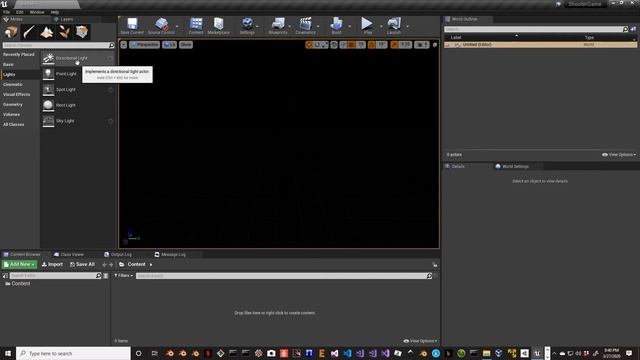The height and width of the screenshot is (360, 640).
Task: Click the Save Current toolbar icon
Action: coord(132,26)
